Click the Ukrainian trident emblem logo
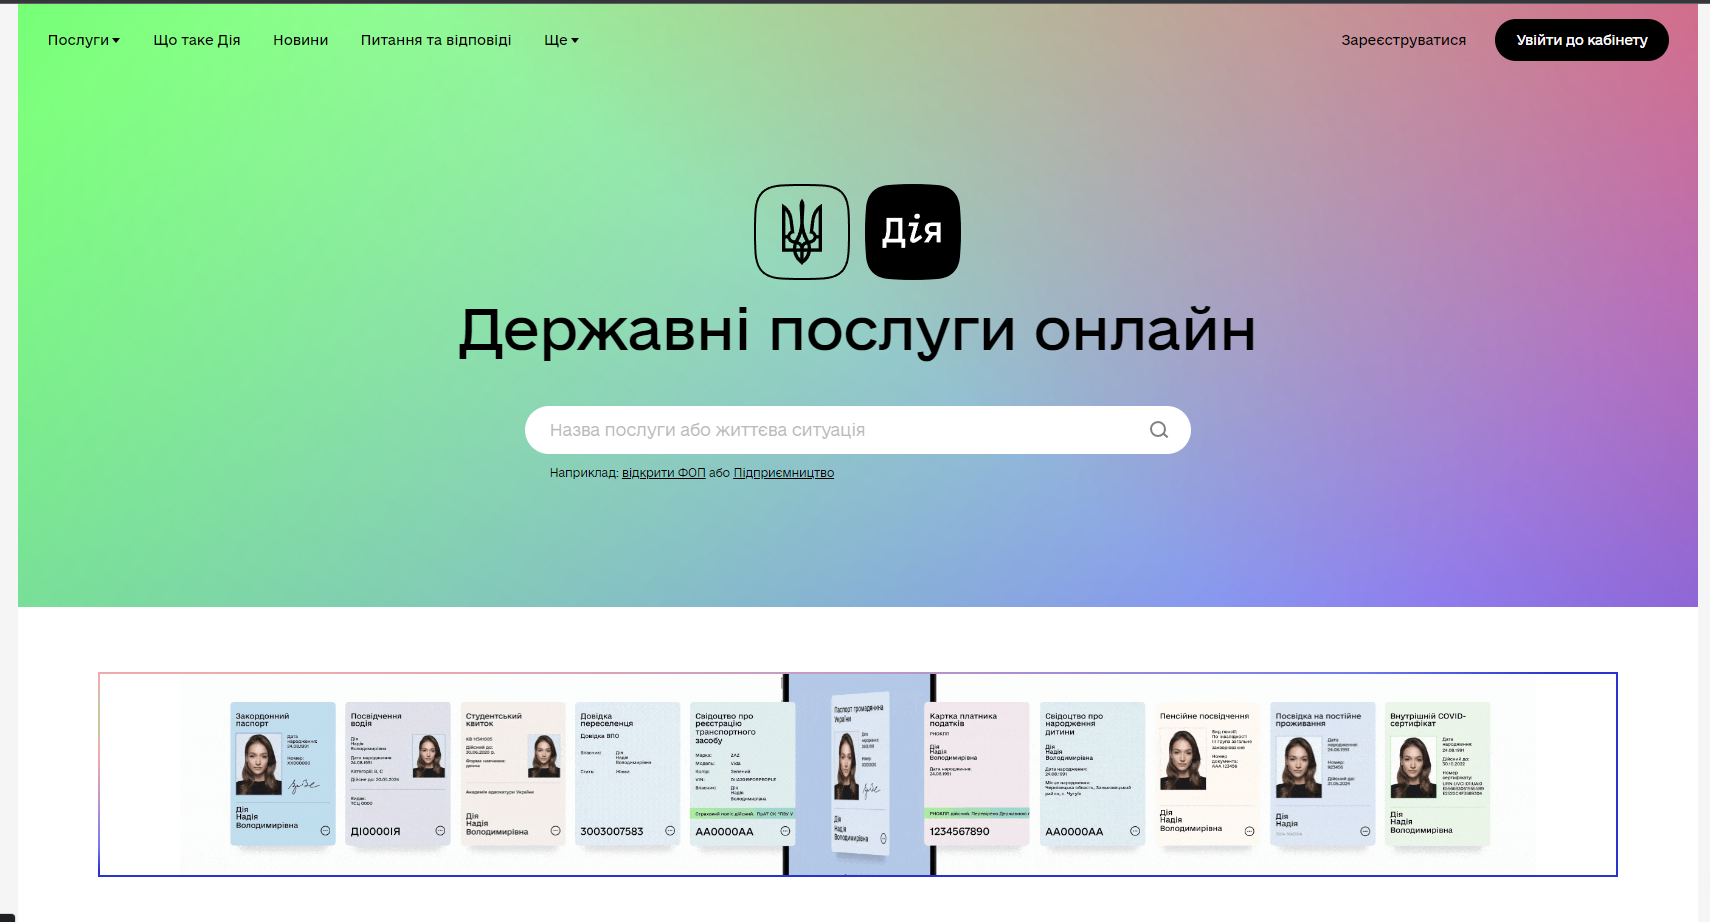The height and width of the screenshot is (922, 1710). (801, 232)
